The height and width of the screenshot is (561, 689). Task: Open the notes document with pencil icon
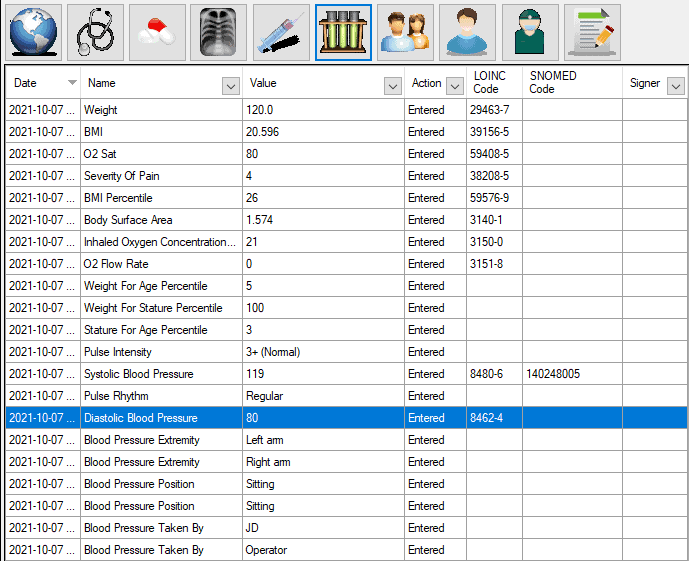coord(592,33)
